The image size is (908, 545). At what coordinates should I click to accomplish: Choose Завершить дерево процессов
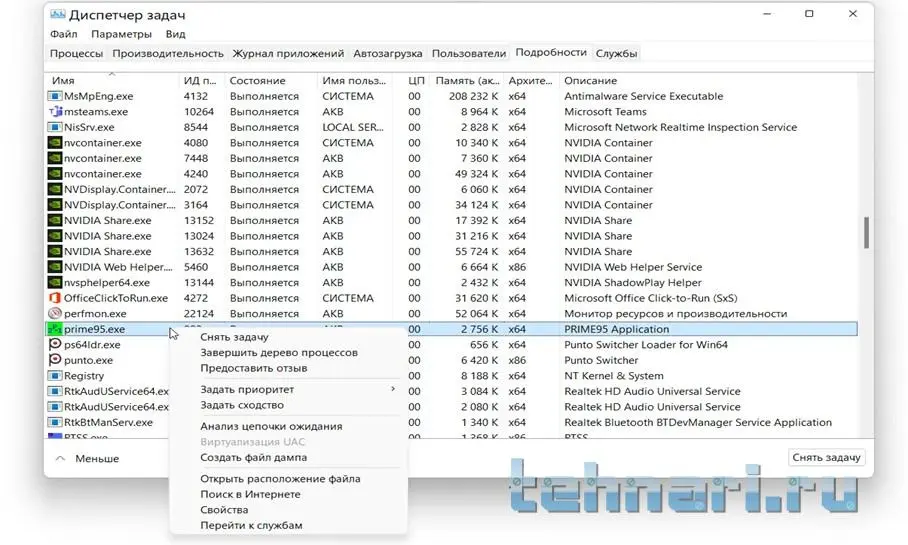click(279, 353)
